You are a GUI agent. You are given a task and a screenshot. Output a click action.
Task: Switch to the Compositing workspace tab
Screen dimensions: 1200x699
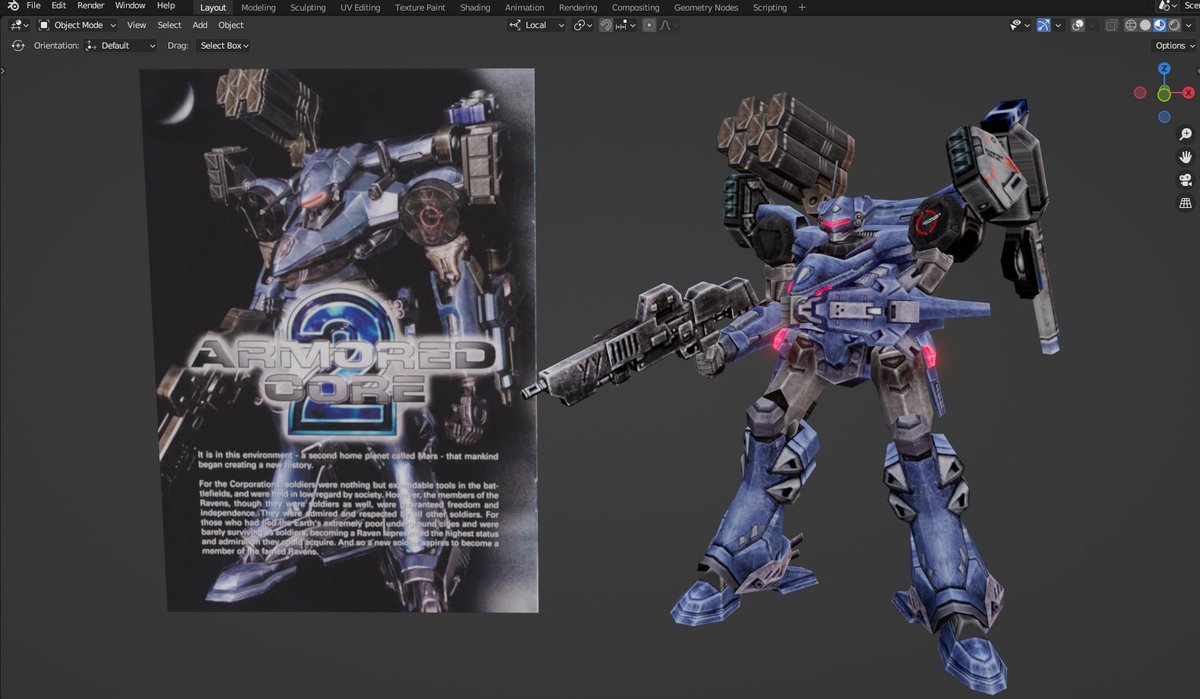click(x=636, y=7)
